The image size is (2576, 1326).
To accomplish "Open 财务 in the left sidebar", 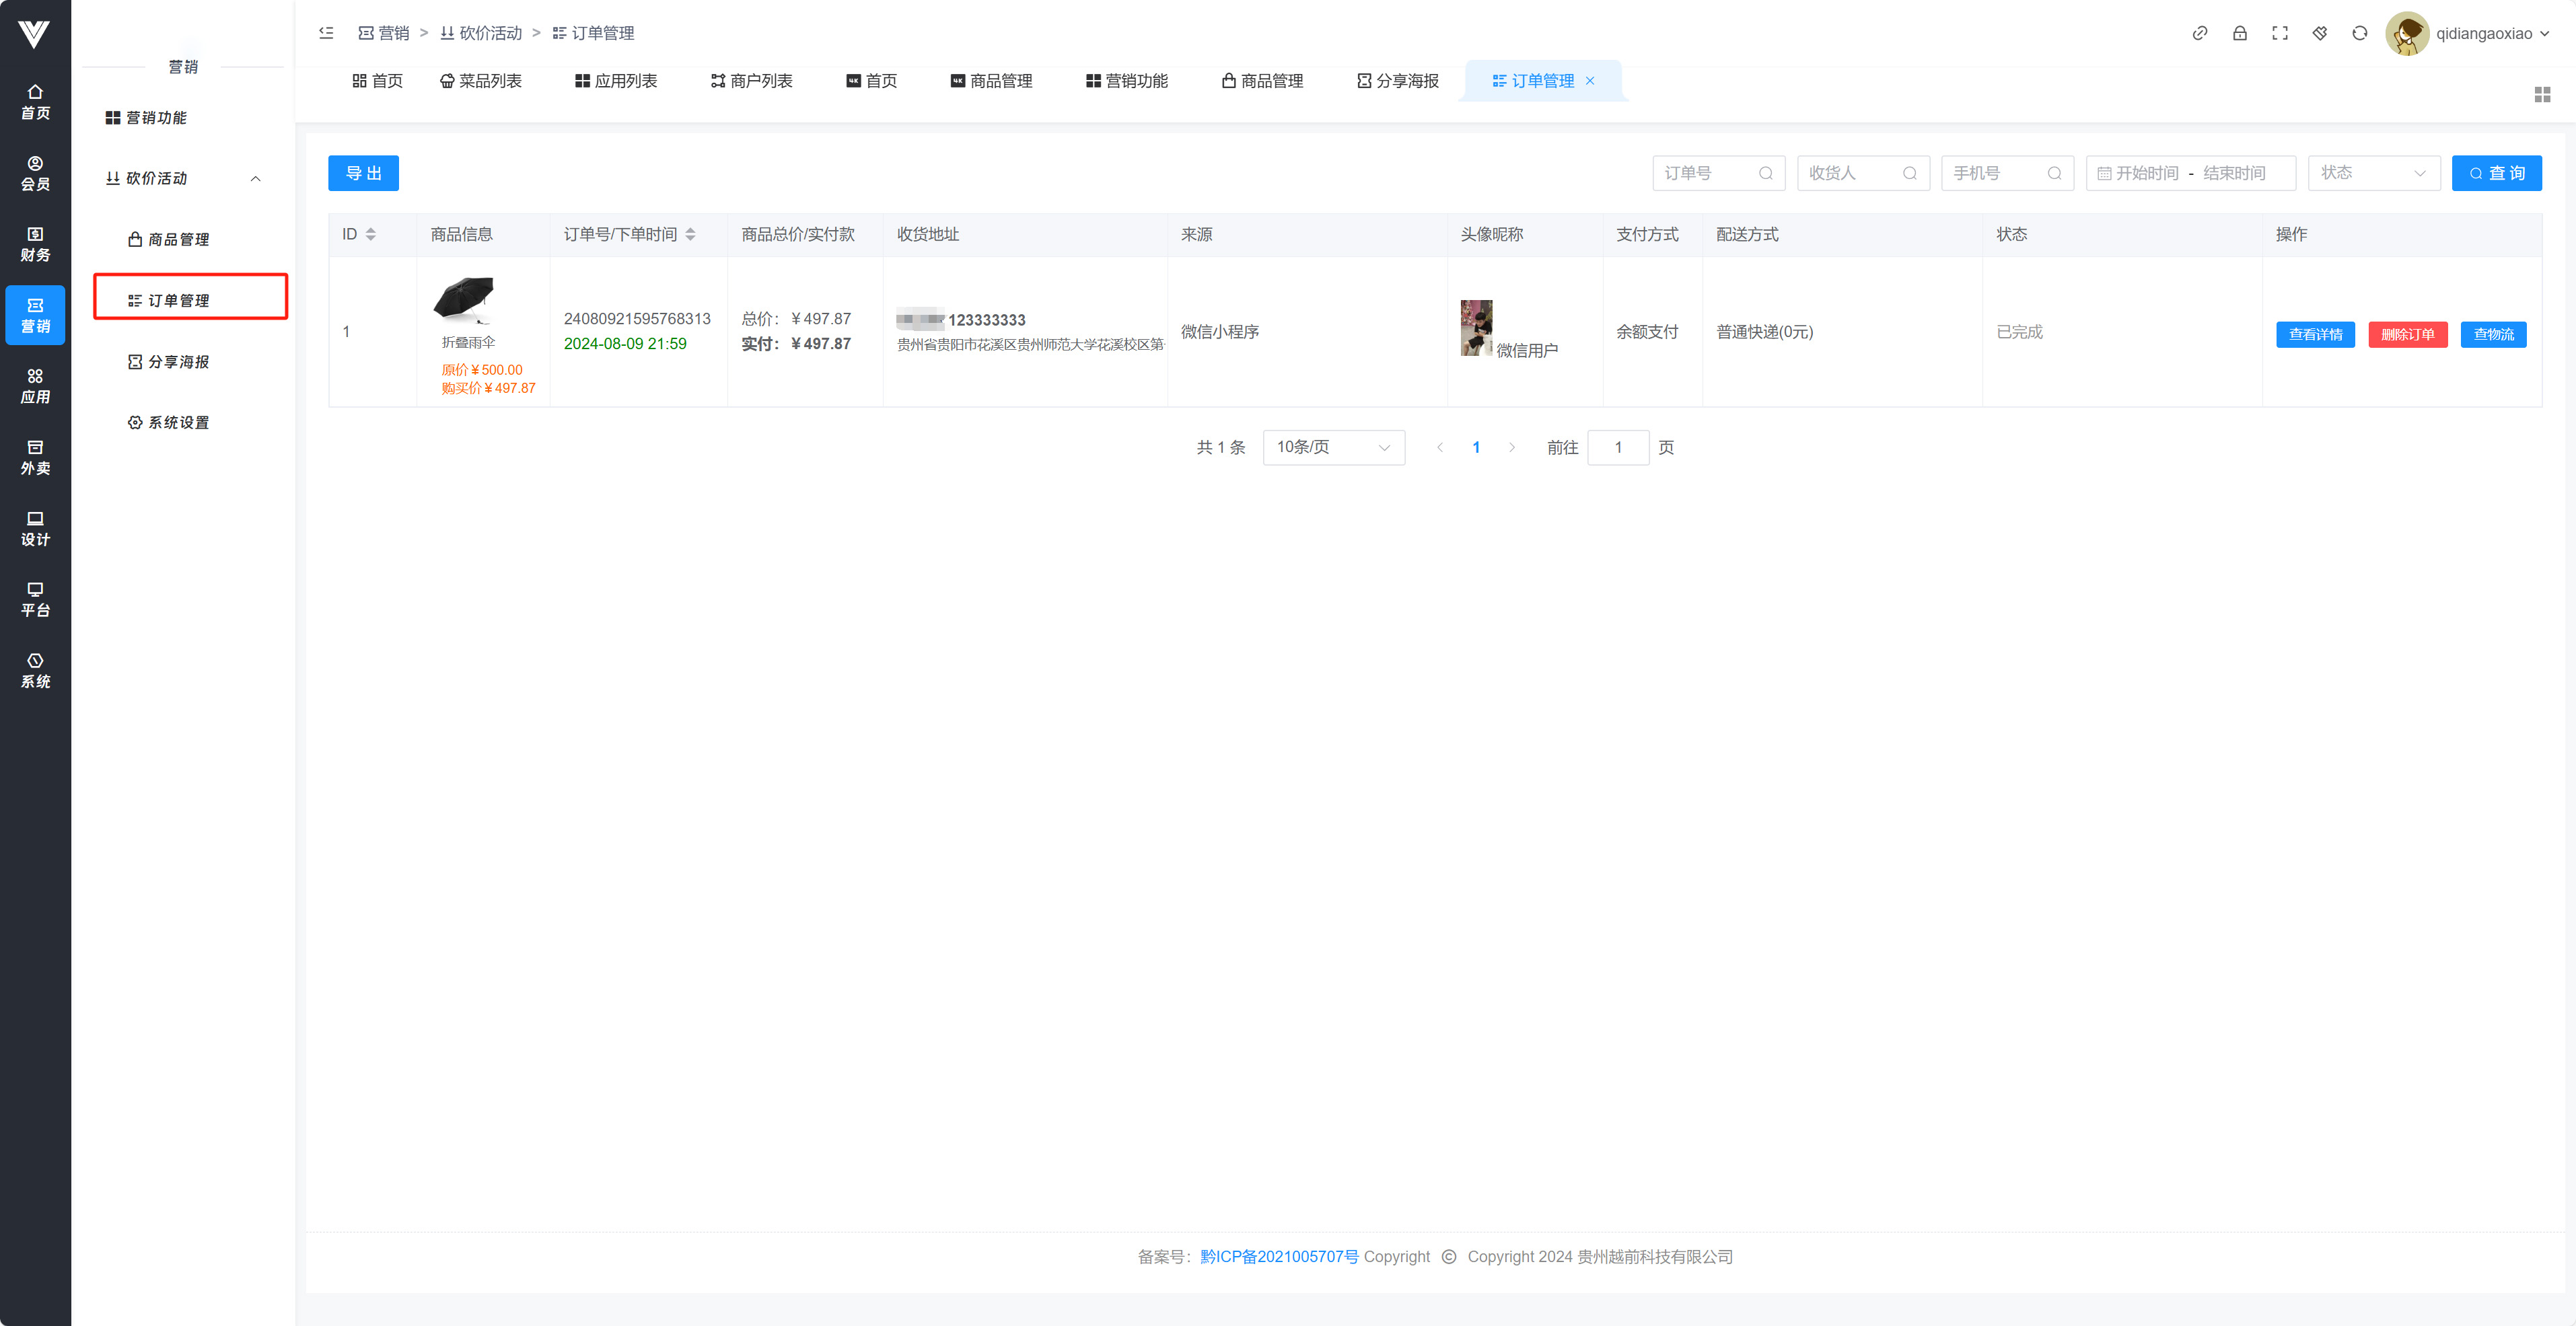I will click(x=35, y=244).
